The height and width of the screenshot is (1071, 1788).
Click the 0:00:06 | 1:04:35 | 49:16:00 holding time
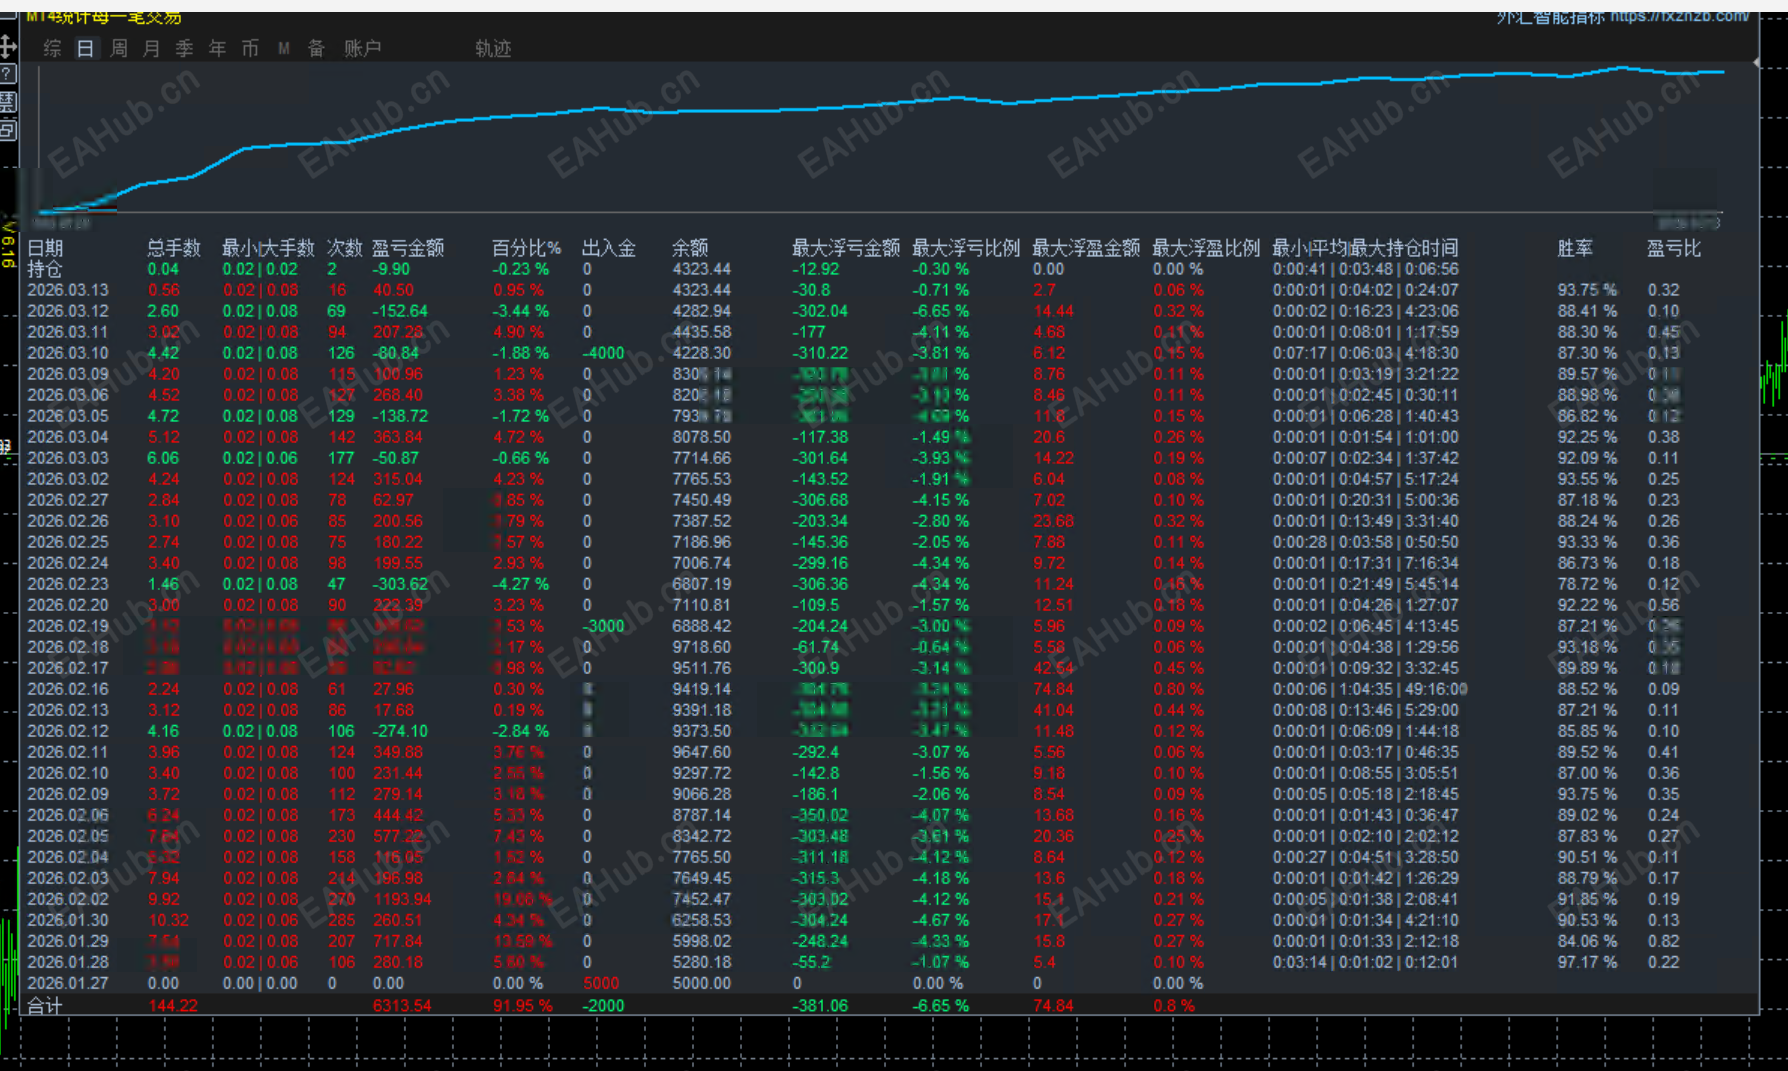click(x=1370, y=689)
